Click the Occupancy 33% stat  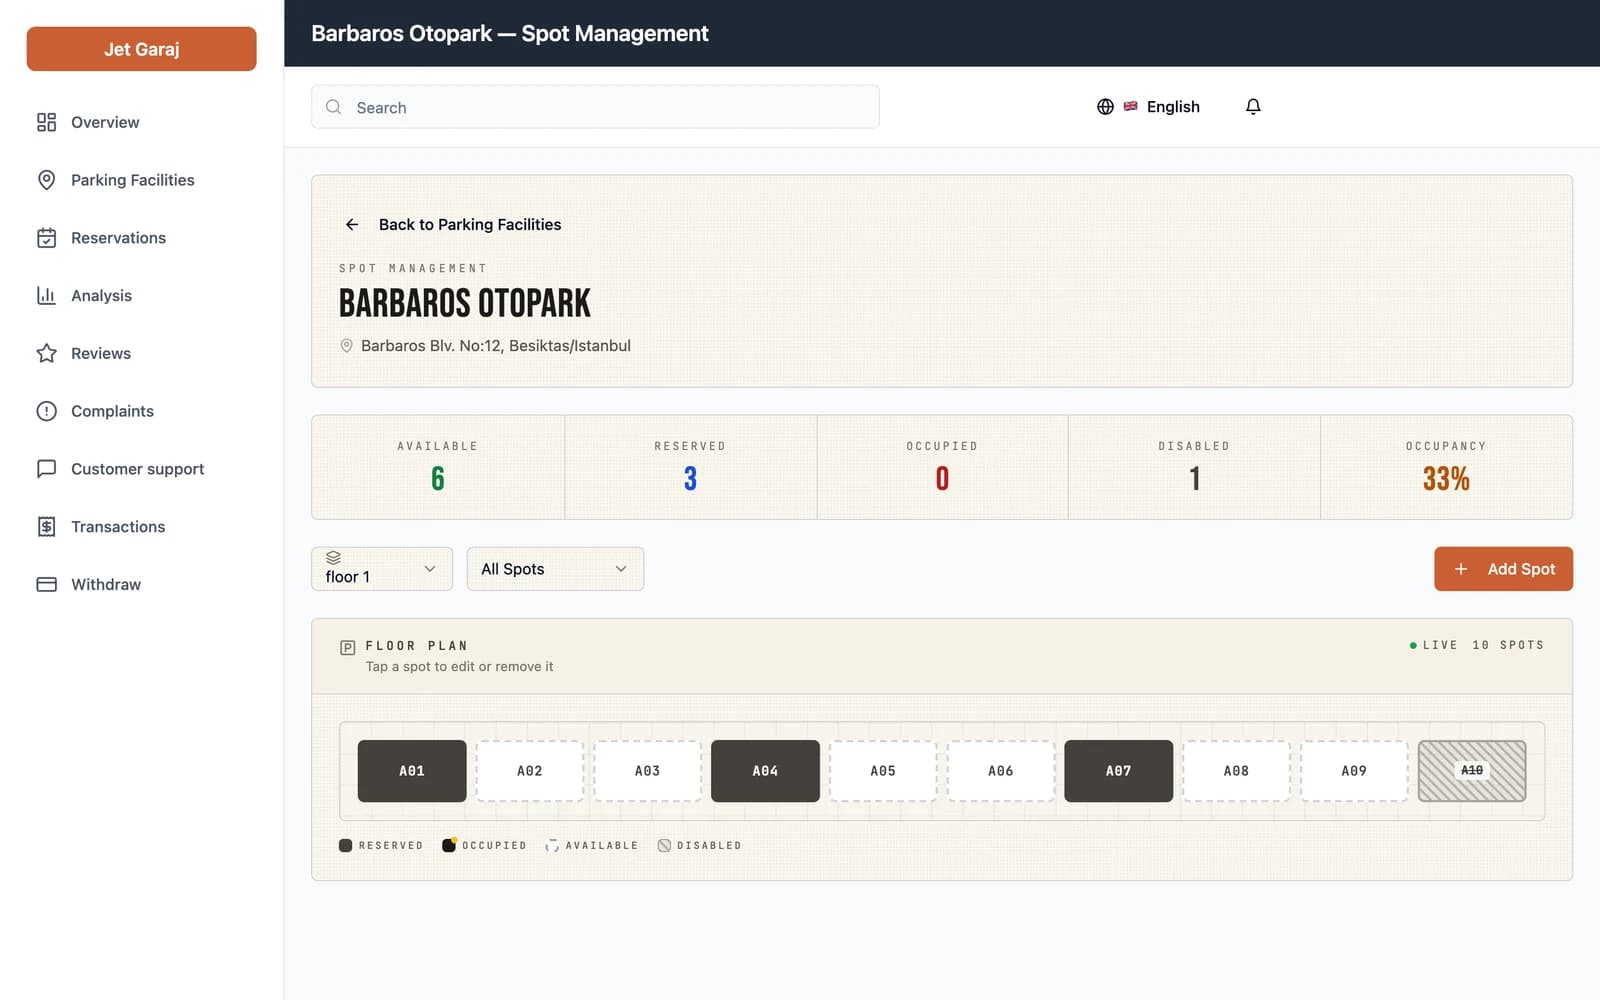pyautogui.click(x=1446, y=467)
